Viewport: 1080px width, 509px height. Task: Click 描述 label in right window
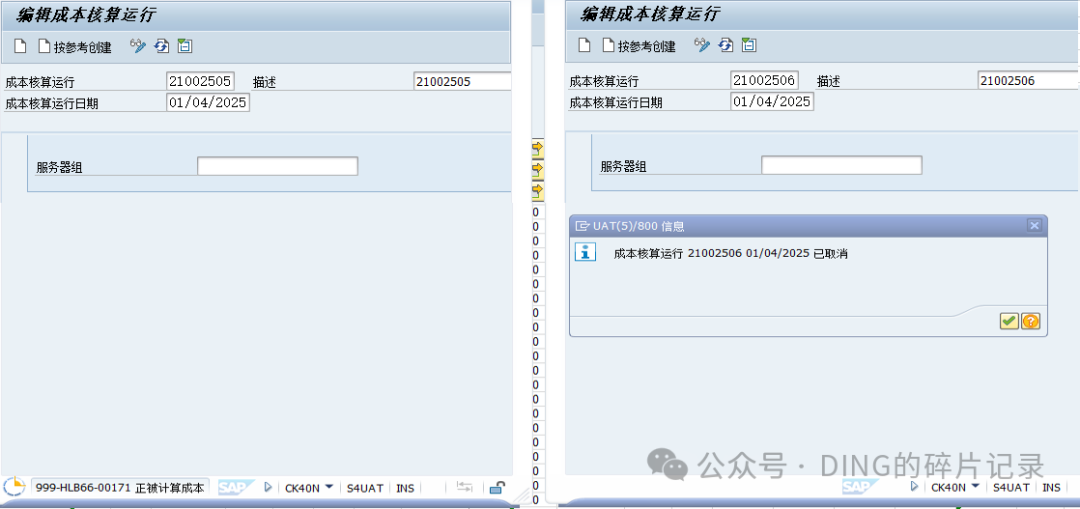point(829,82)
